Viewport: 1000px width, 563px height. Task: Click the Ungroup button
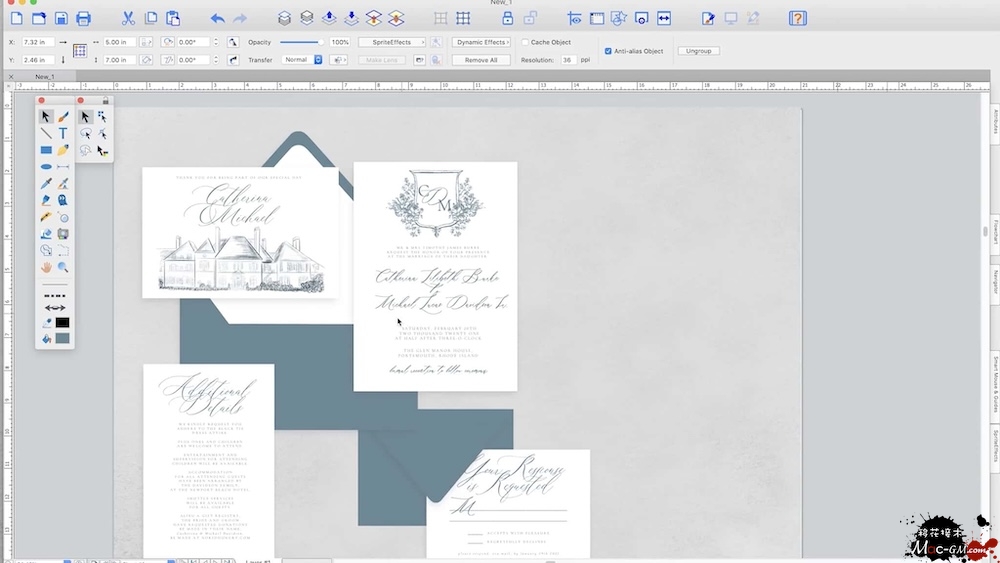point(698,50)
